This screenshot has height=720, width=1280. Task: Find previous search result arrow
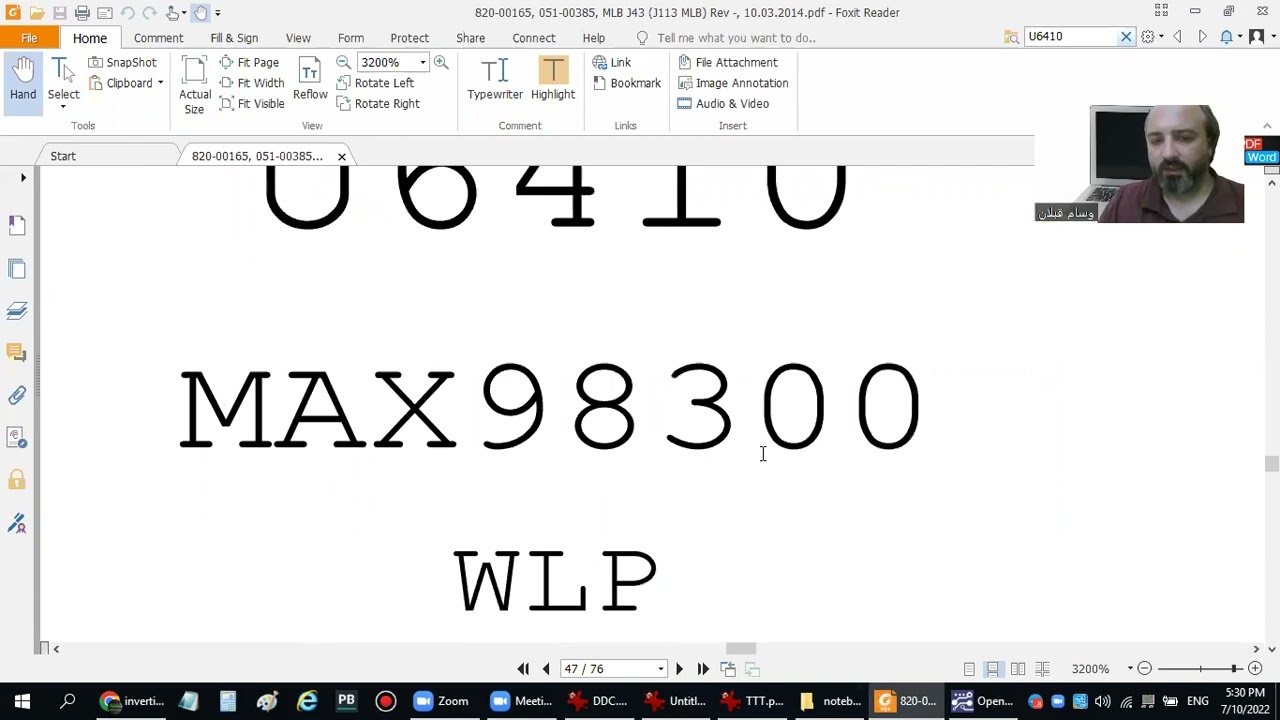(1177, 37)
